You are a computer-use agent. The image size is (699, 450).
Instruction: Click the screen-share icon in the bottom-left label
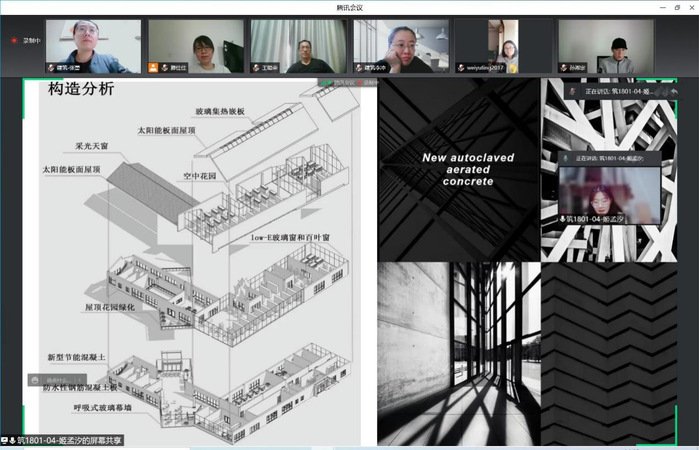point(4,440)
